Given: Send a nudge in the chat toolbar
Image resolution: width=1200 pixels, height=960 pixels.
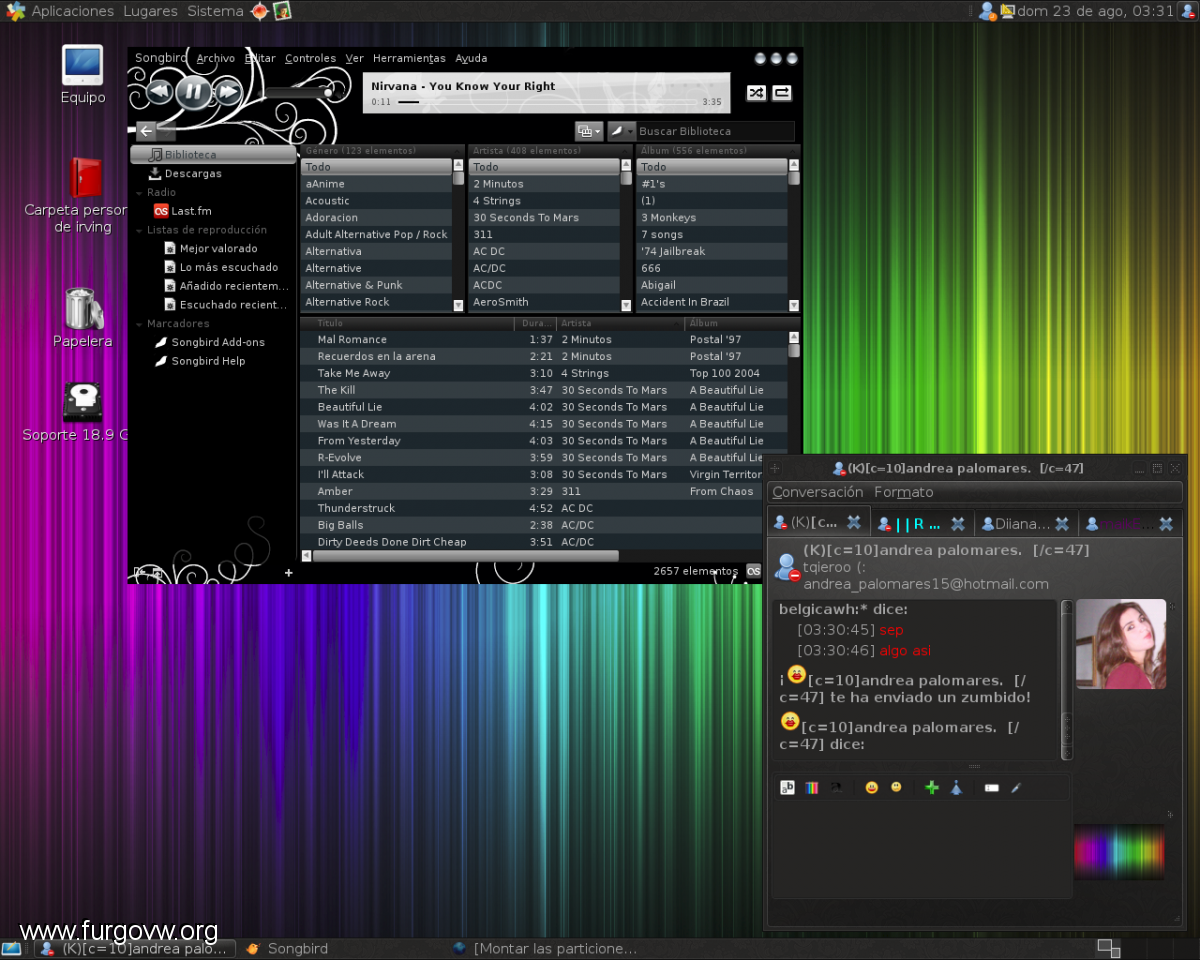Looking at the screenshot, I should [956, 787].
